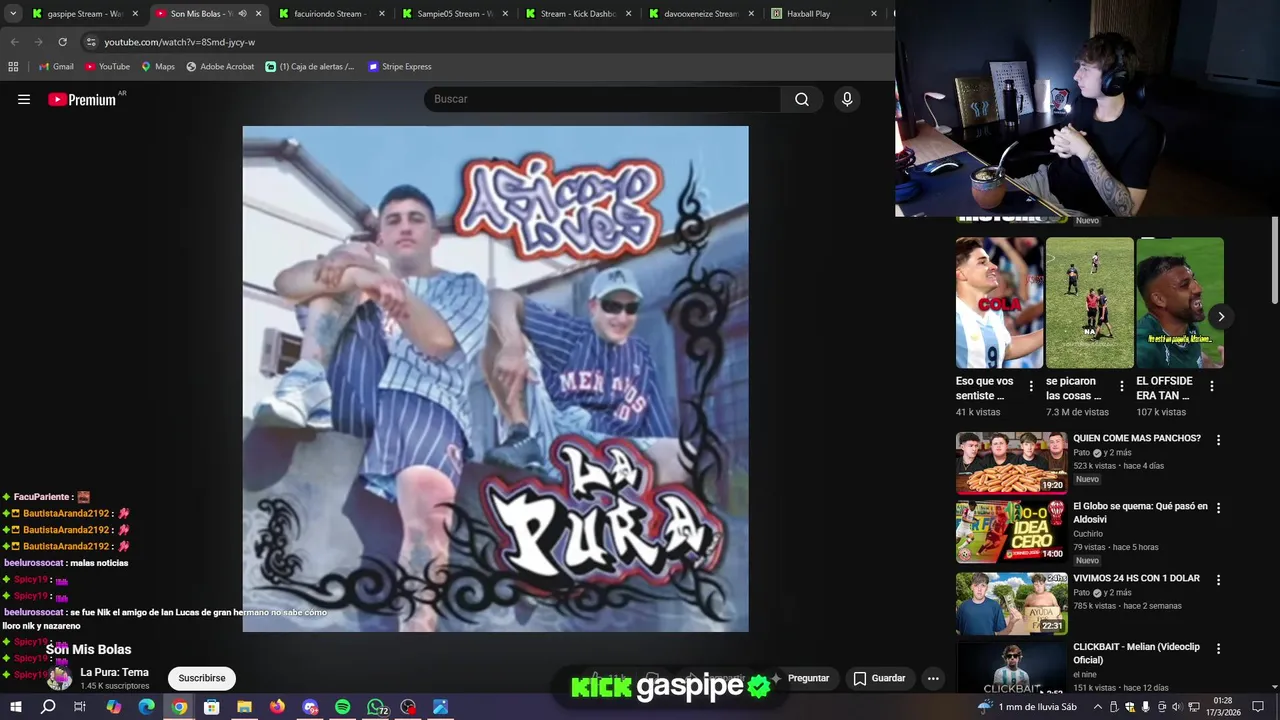Open options menu for 'El Globo se quema' video

(x=1218, y=508)
